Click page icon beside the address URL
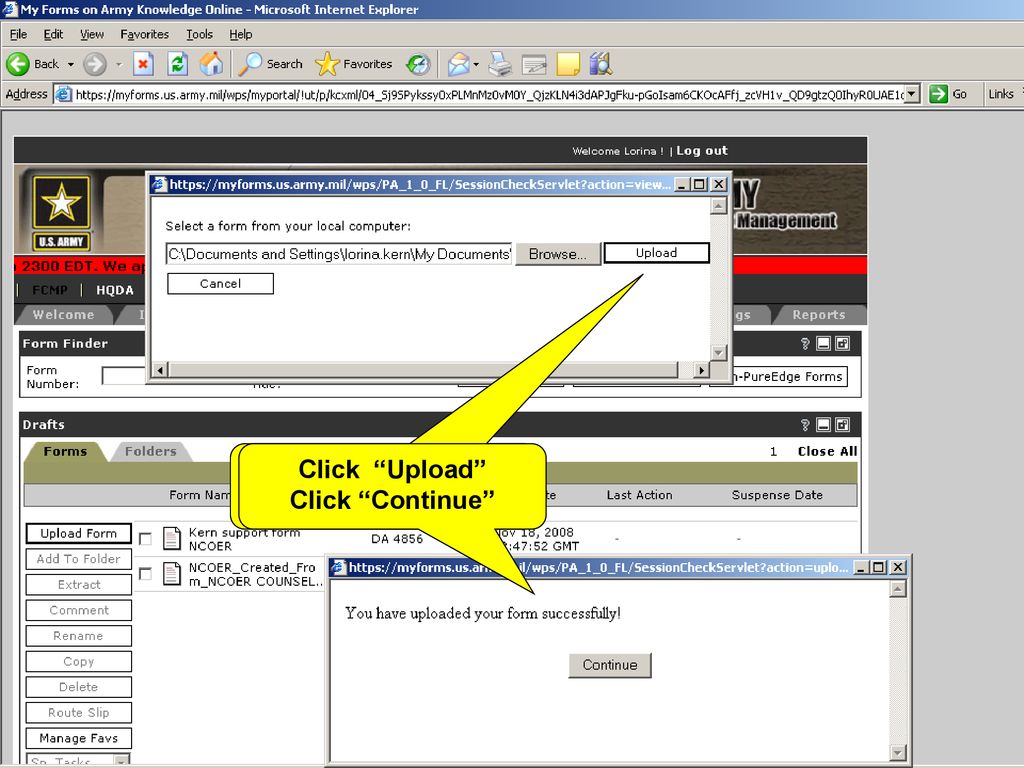This screenshot has width=1024, height=768. [63, 94]
